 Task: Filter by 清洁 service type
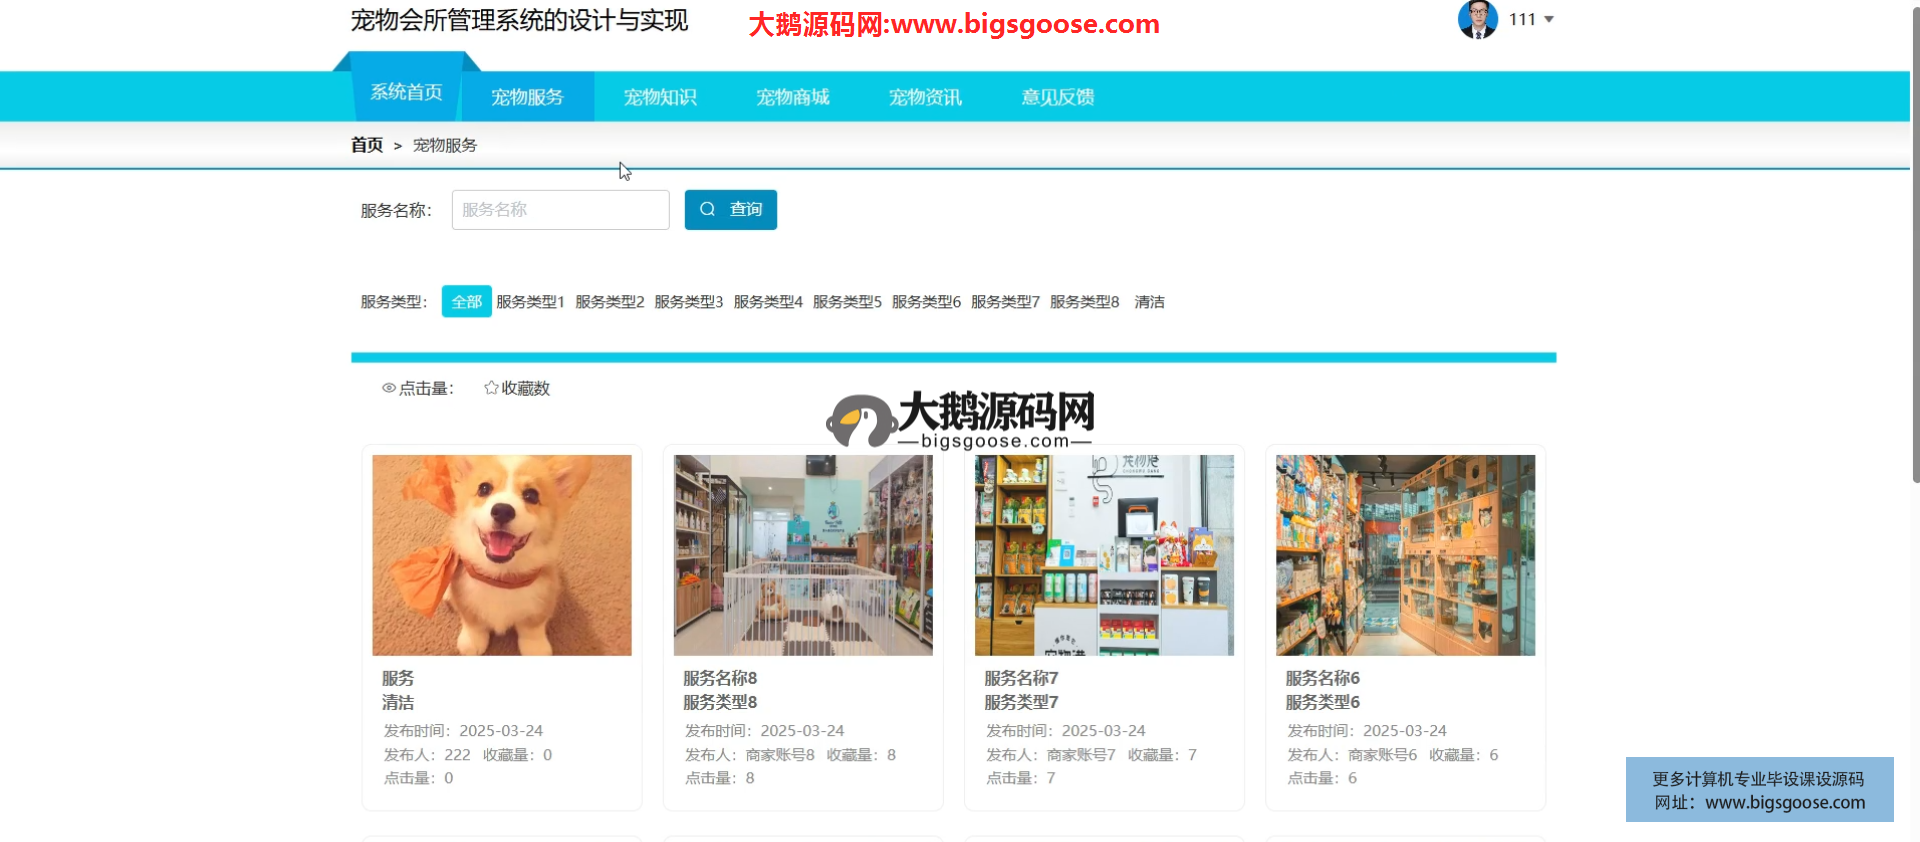pos(1149,302)
